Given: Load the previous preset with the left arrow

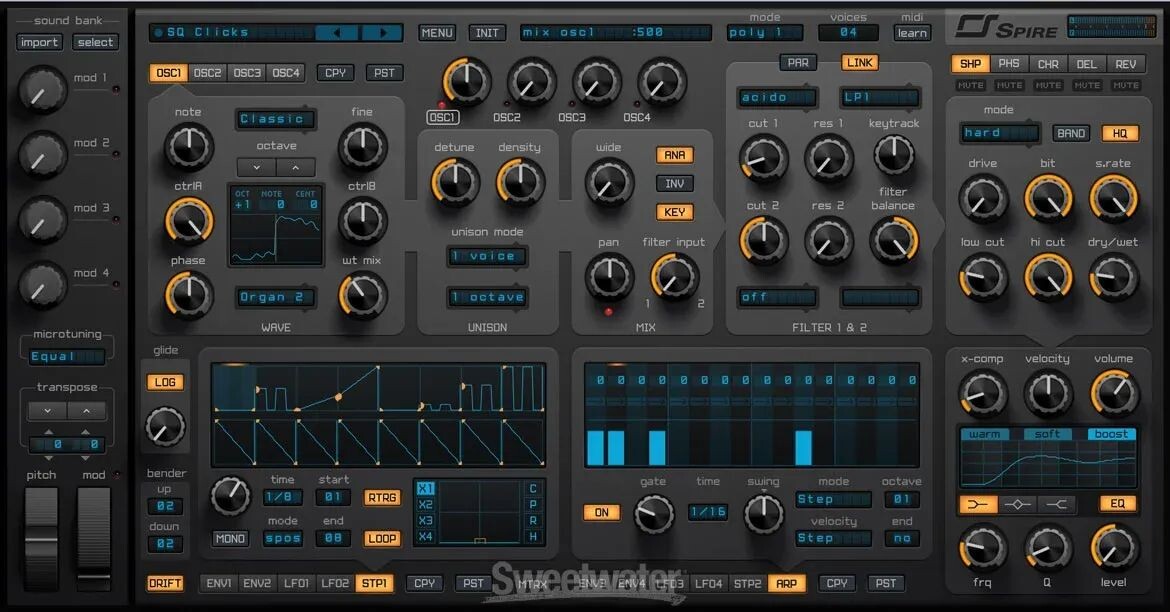Looking at the screenshot, I should (337, 33).
